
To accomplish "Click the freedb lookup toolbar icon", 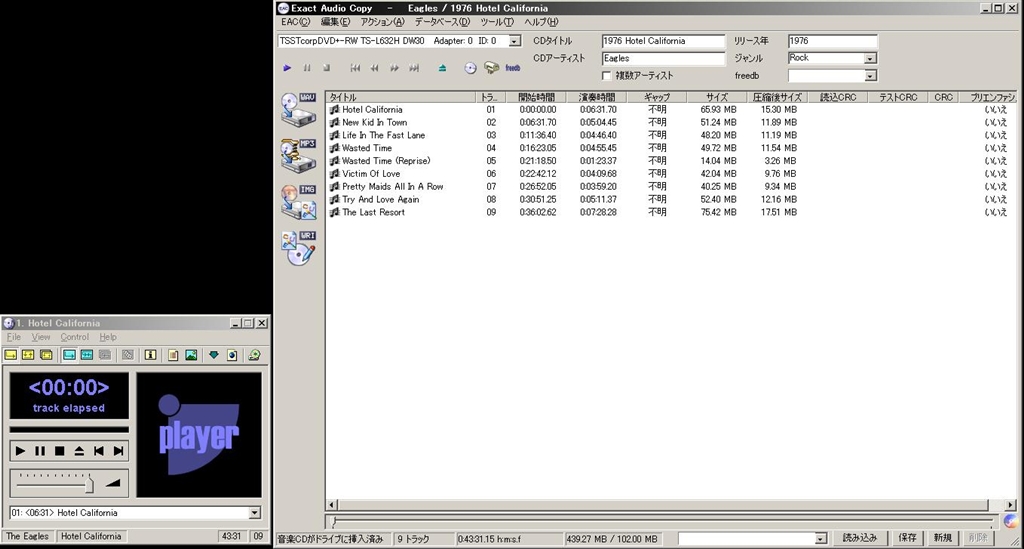I will click(513, 68).
